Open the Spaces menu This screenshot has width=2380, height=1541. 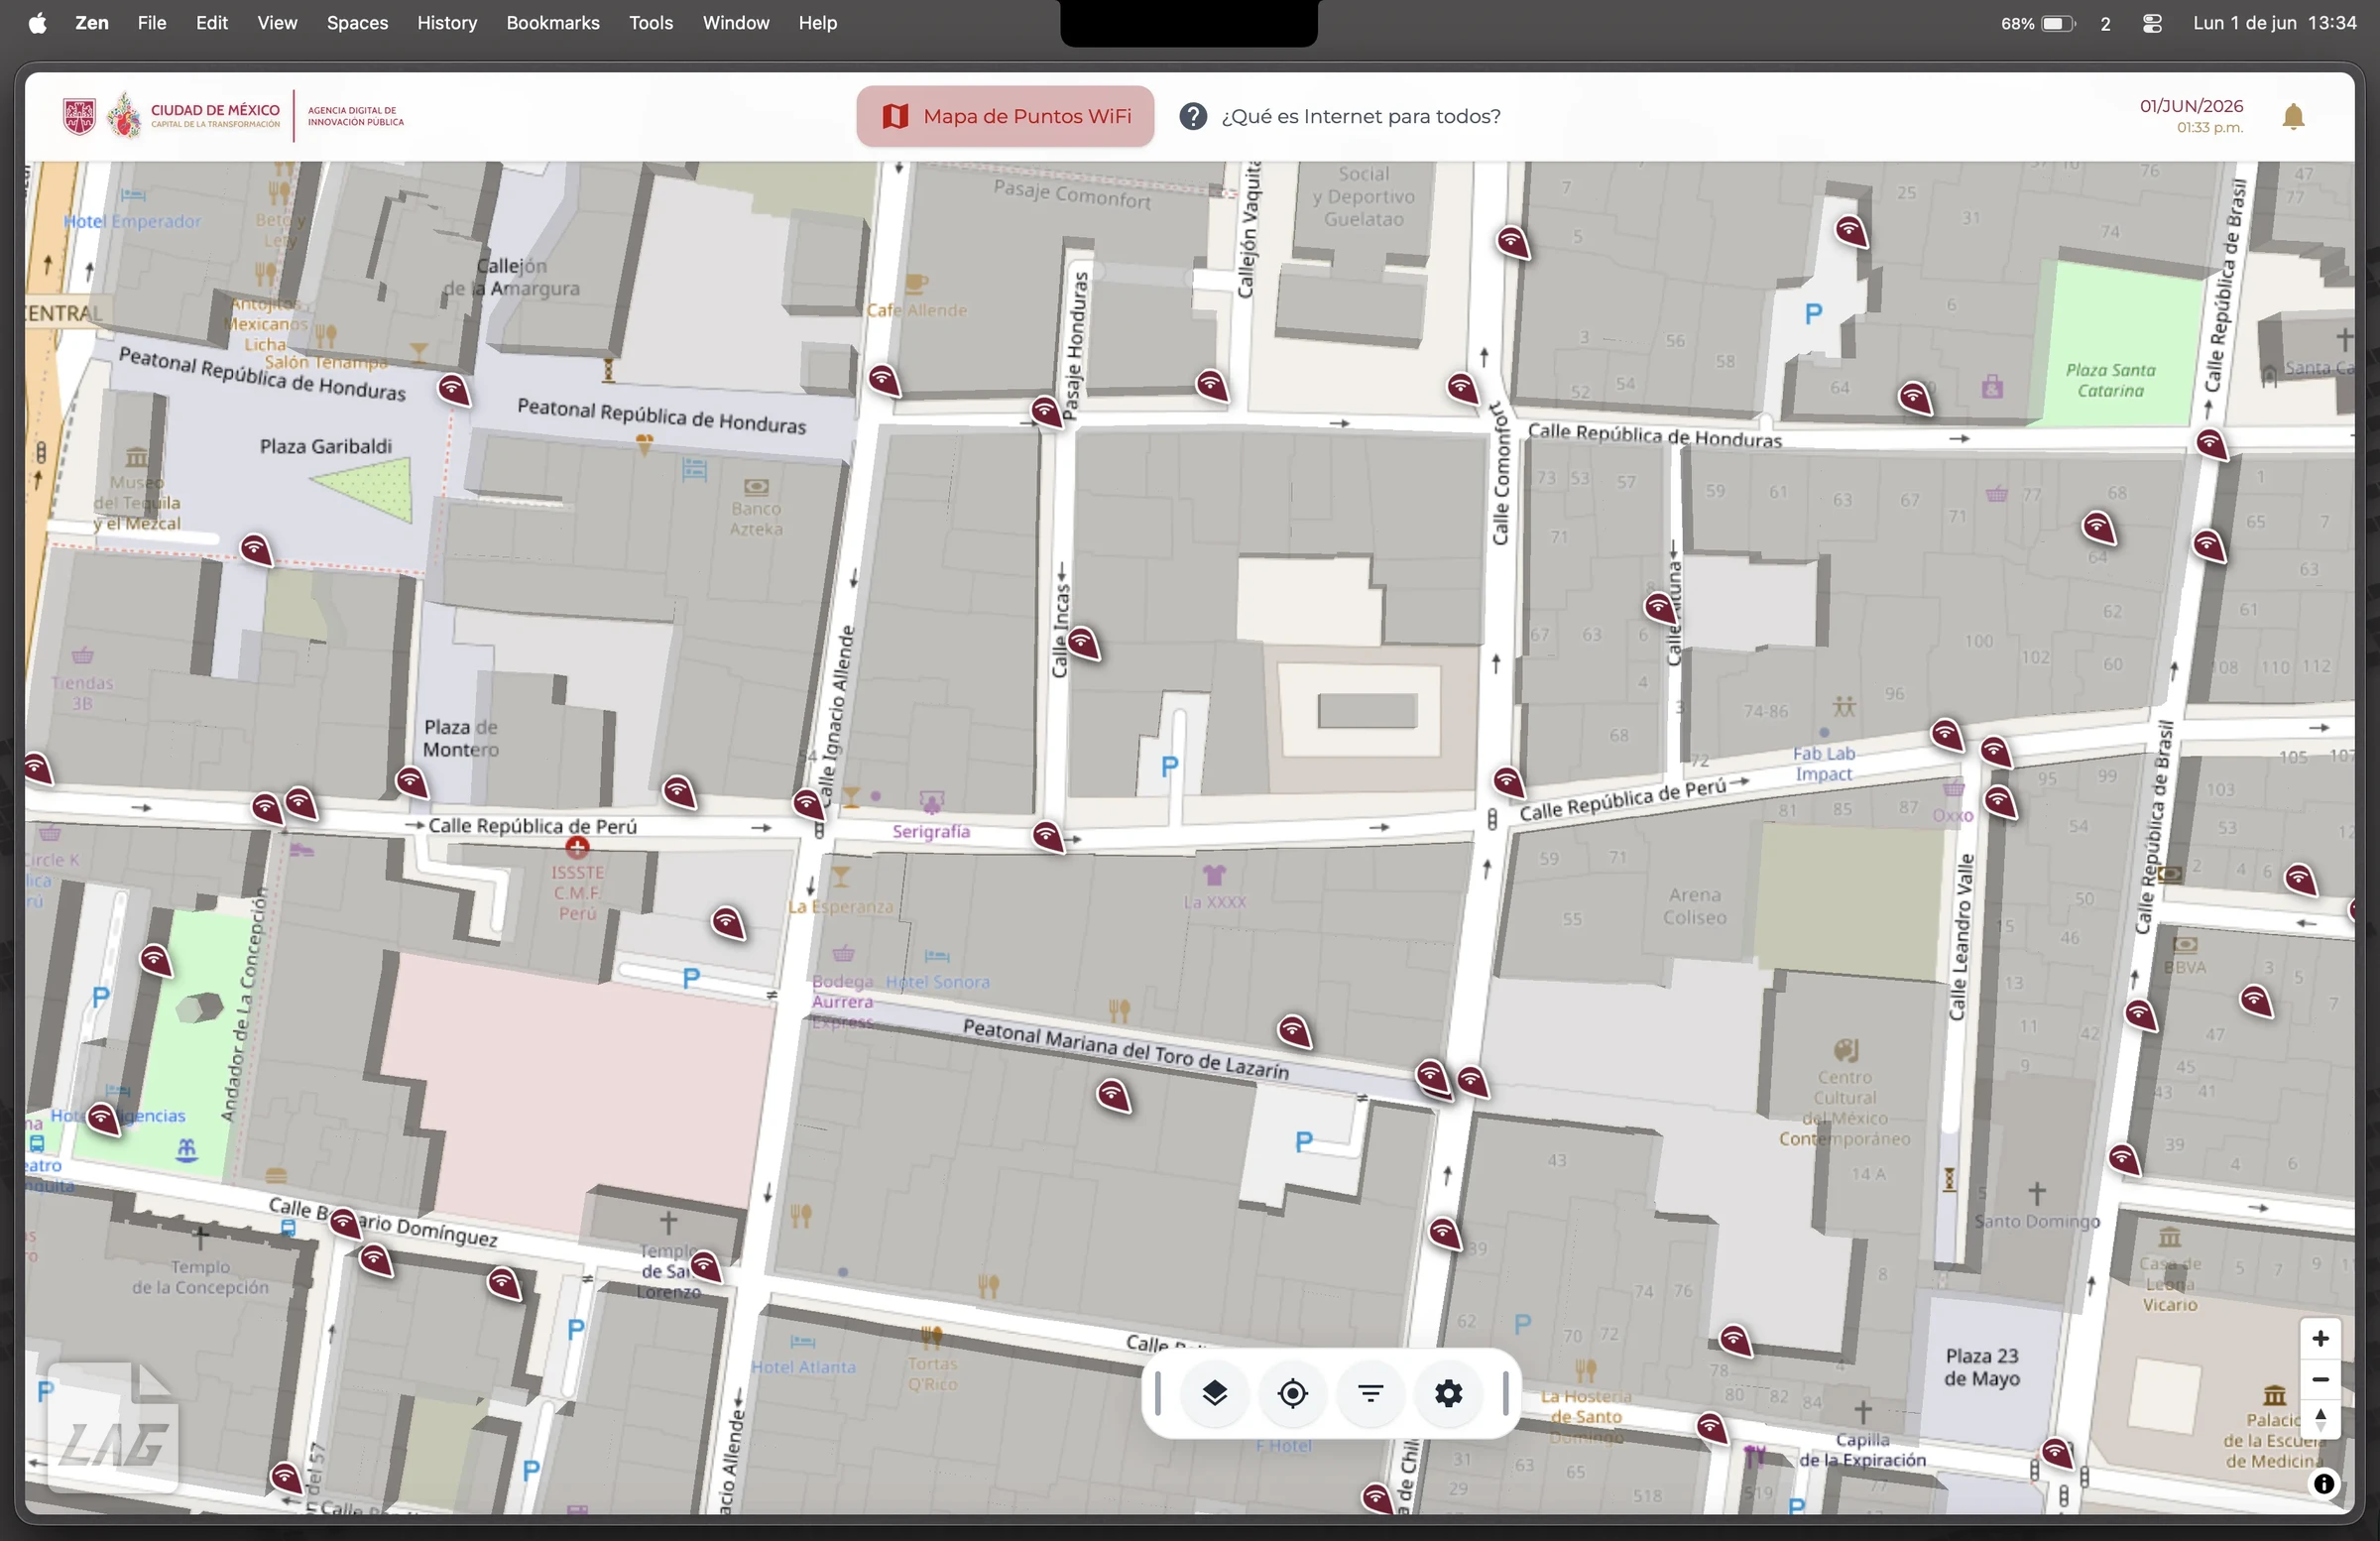coord(357,22)
